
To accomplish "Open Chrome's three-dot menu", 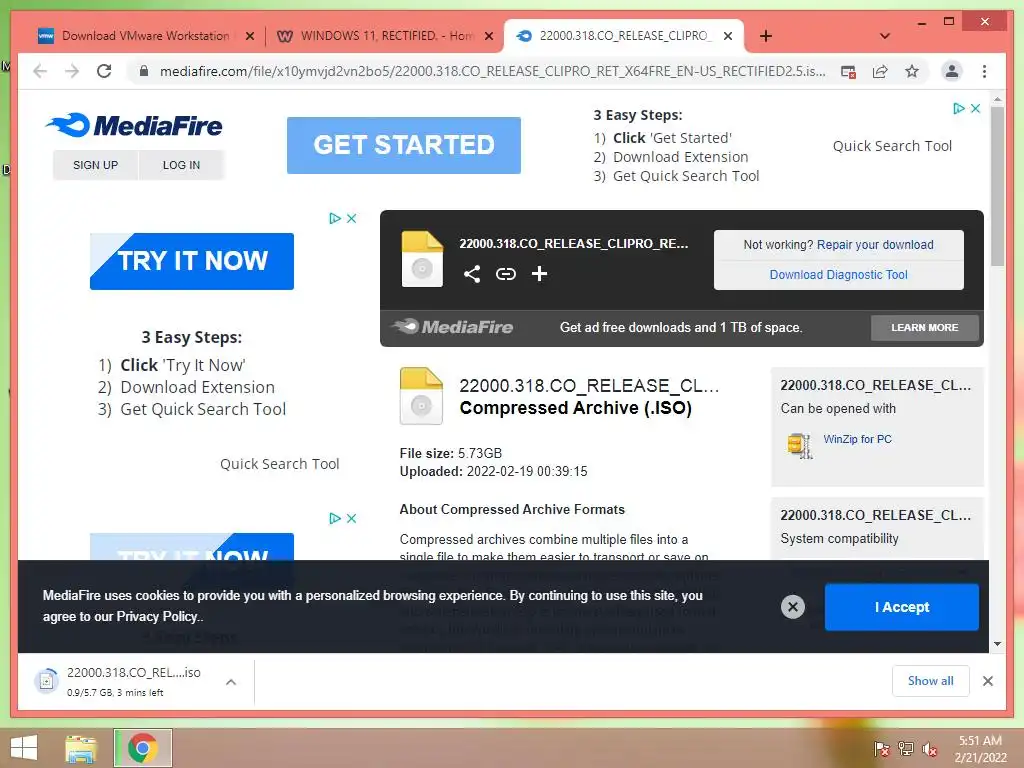I will tap(984, 71).
